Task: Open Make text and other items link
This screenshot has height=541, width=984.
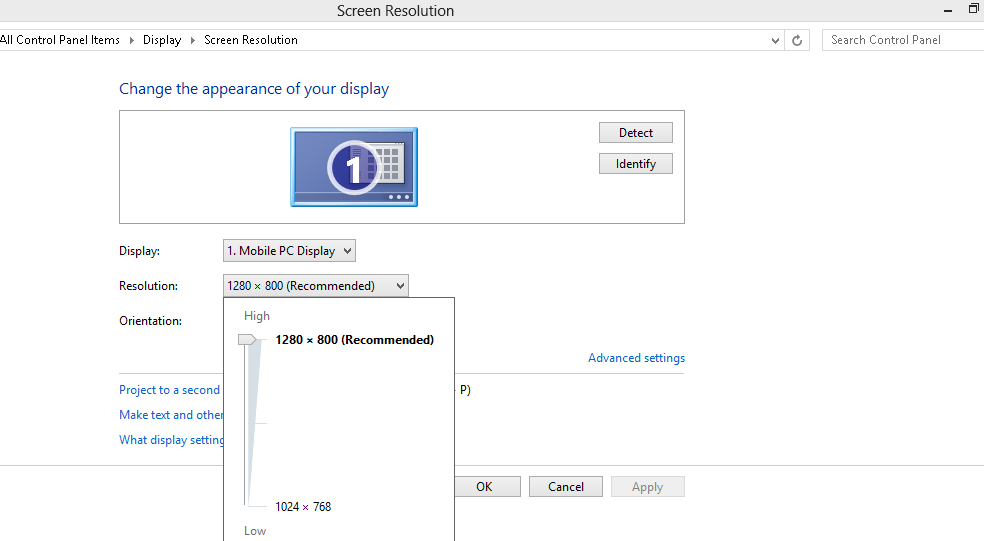Action: click(x=171, y=415)
